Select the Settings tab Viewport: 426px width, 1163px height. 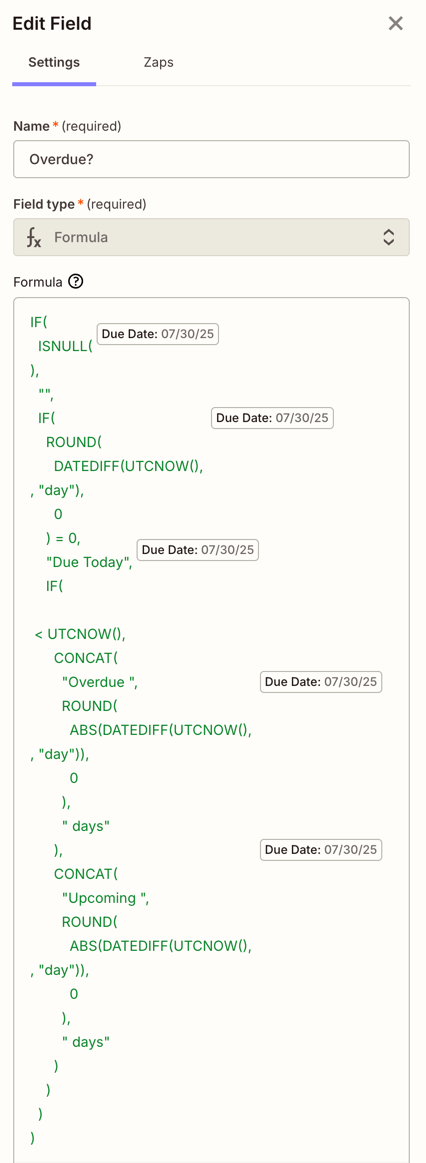tap(54, 62)
